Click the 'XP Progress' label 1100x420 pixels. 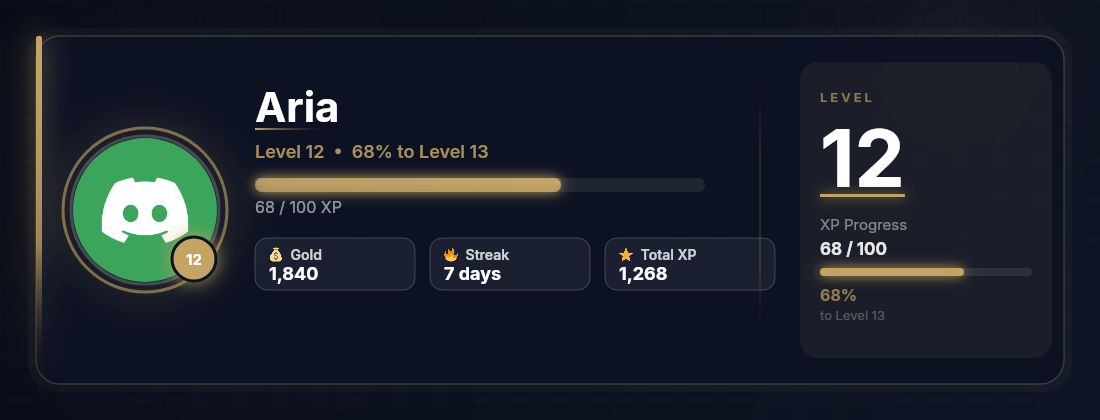coord(864,225)
